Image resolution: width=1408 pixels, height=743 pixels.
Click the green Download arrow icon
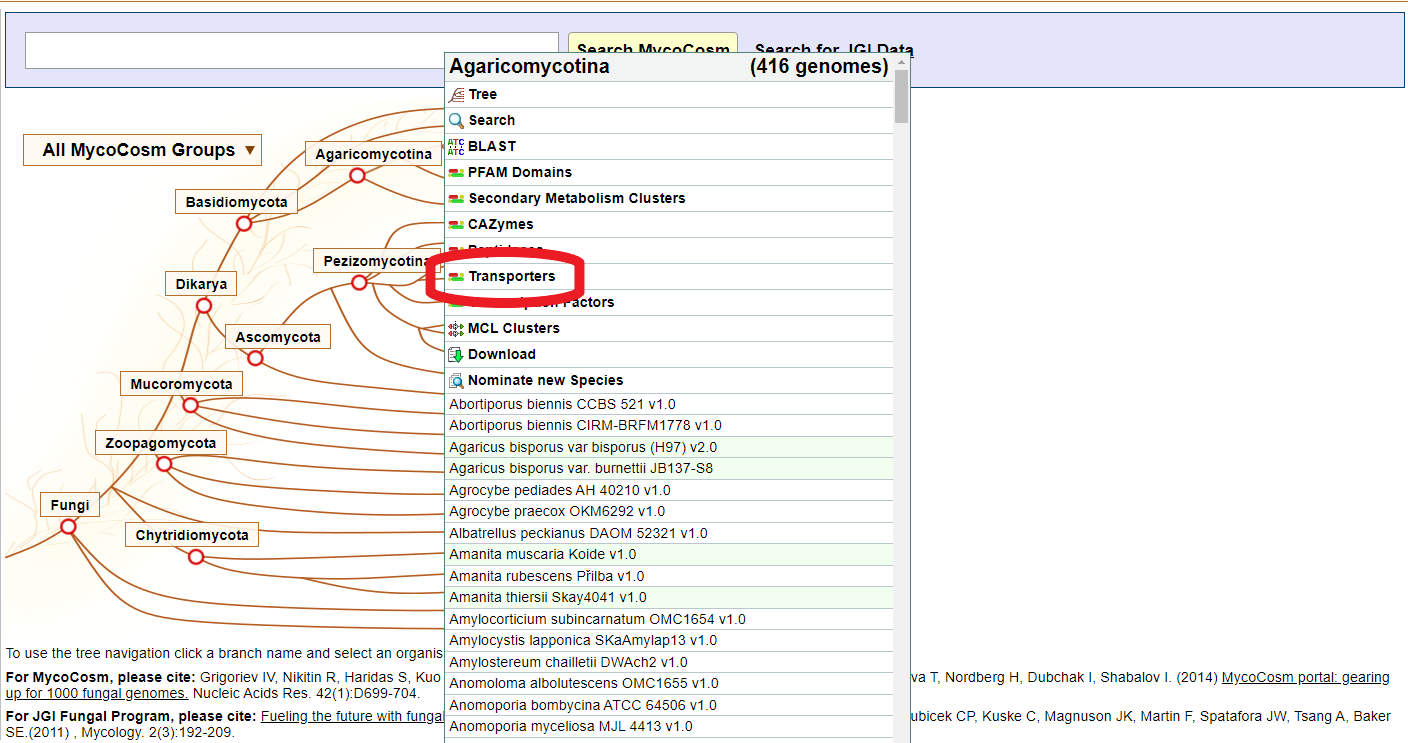[456, 354]
